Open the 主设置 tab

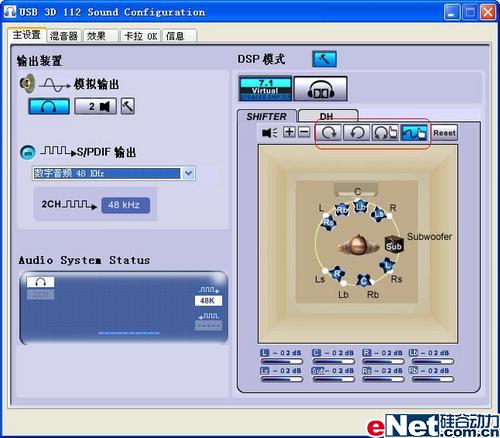coord(27,35)
